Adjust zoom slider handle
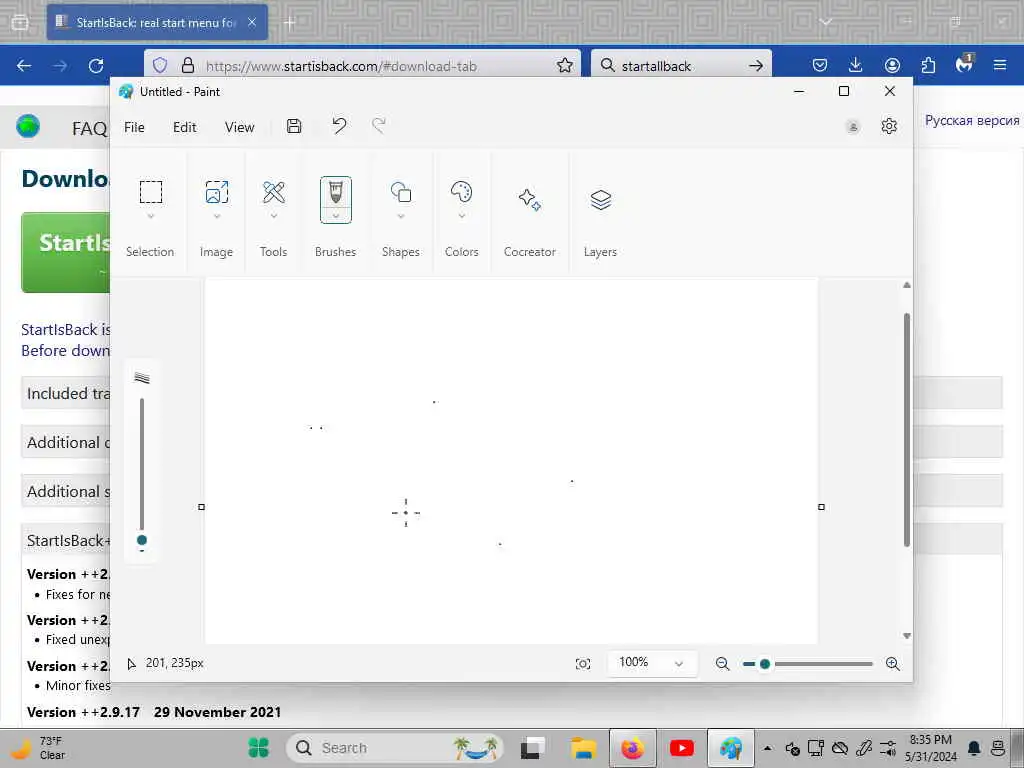The height and width of the screenshot is (768, 1024). pos(765,664)
